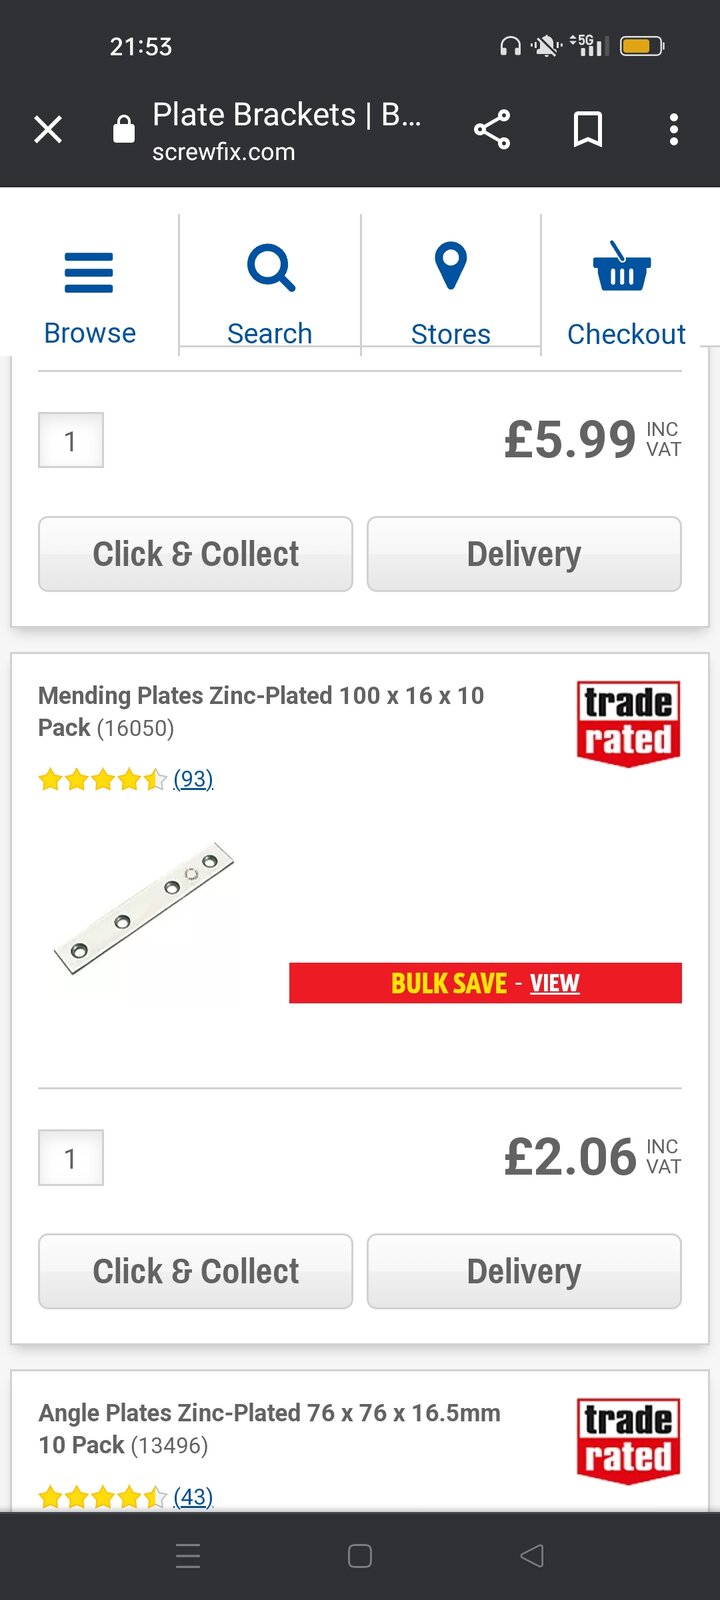
Task: Click the Angle Plates trade rated badge
Action: point(628,1440)
